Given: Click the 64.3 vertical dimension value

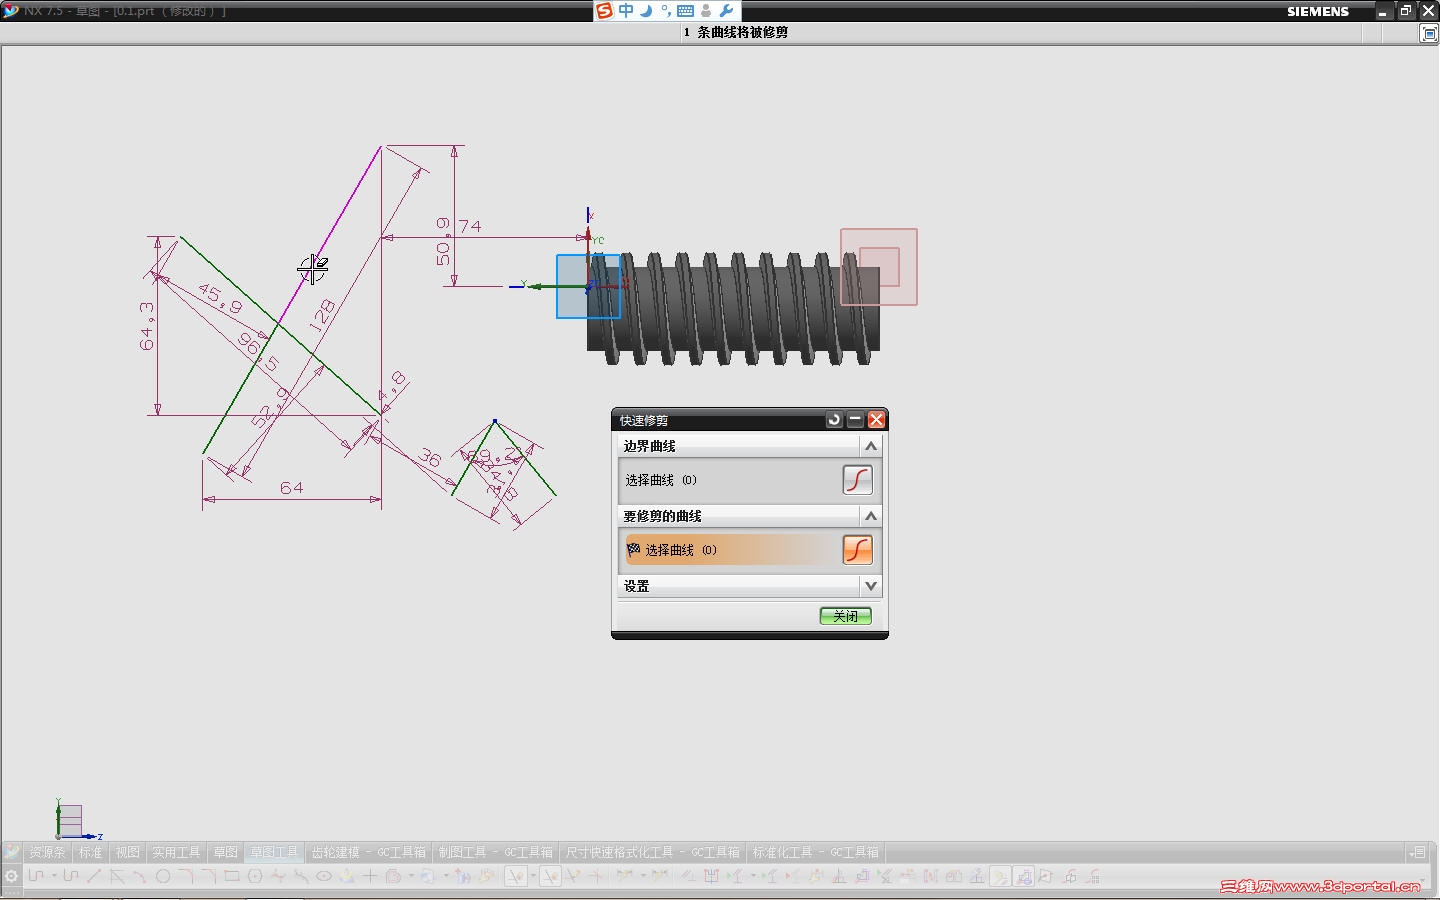Looking at the screenshot, I should click(x=147, y=326).
